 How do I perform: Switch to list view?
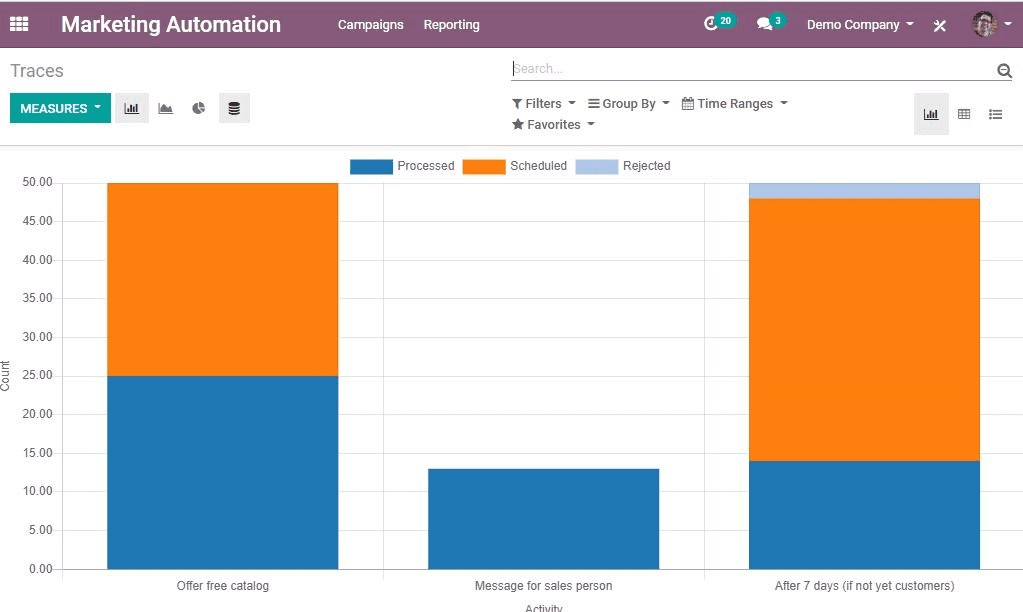click(x=995, y=114)
